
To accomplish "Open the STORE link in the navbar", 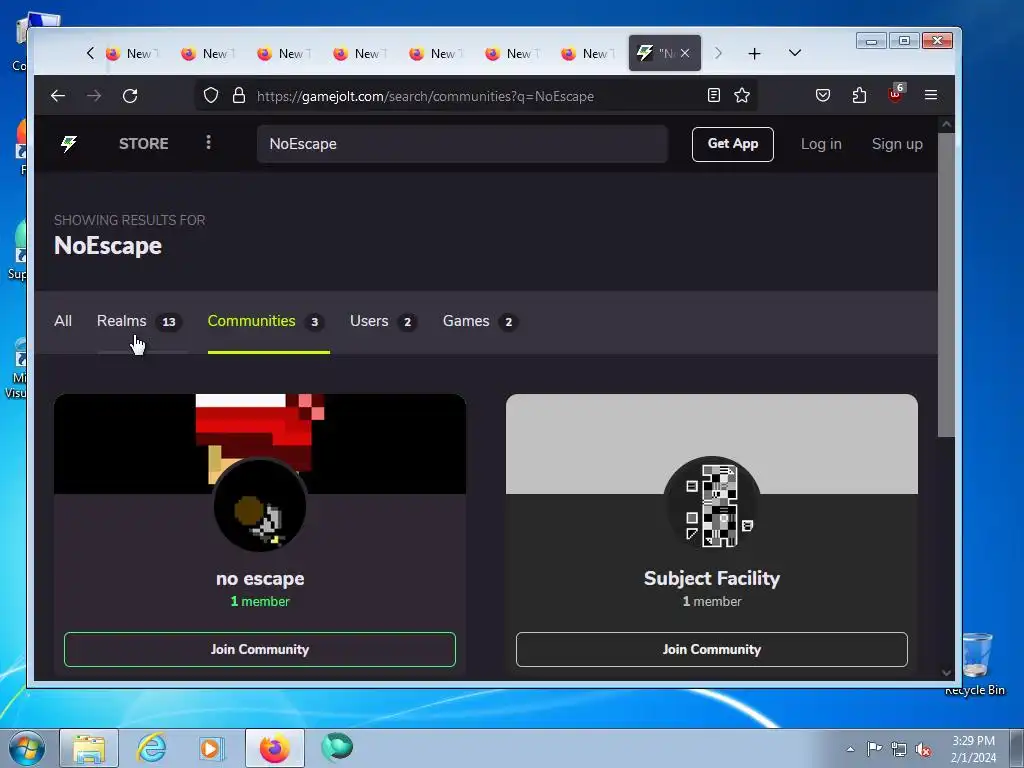I will click(144, 144).
